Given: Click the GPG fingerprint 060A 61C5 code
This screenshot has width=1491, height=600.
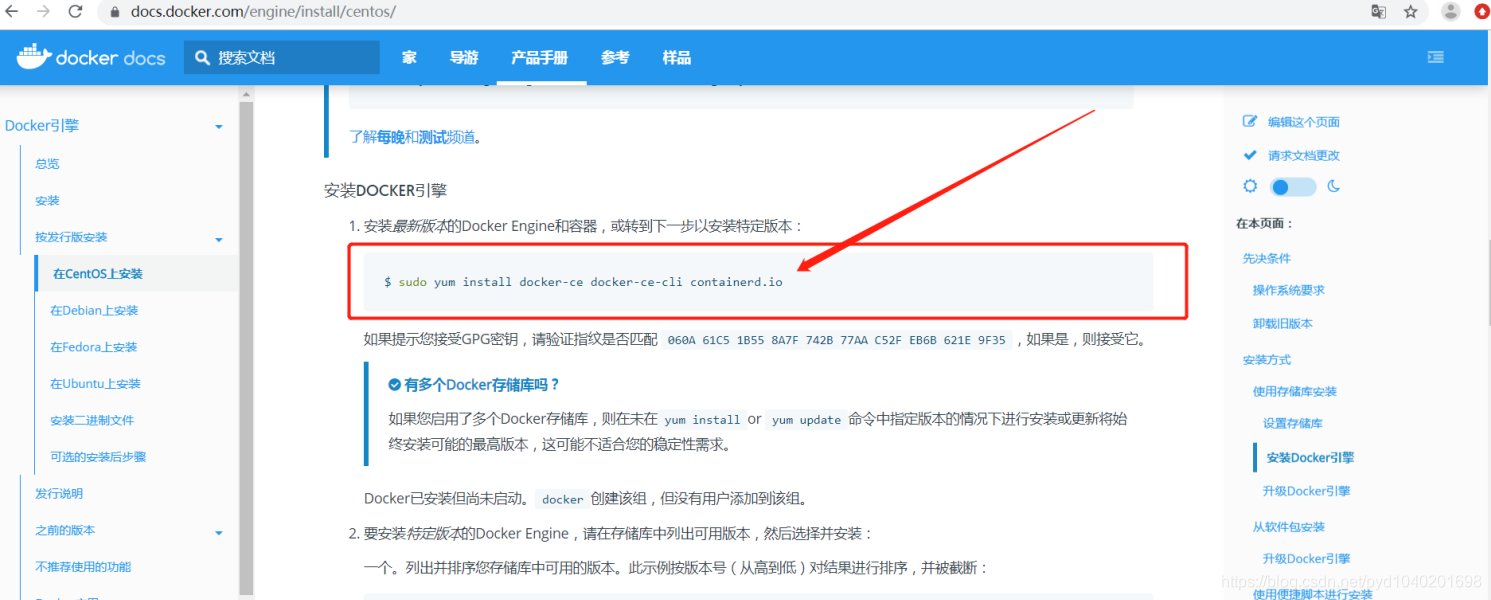Looking at the screenshot, I should pyautogui.click(x=836, y=340).
